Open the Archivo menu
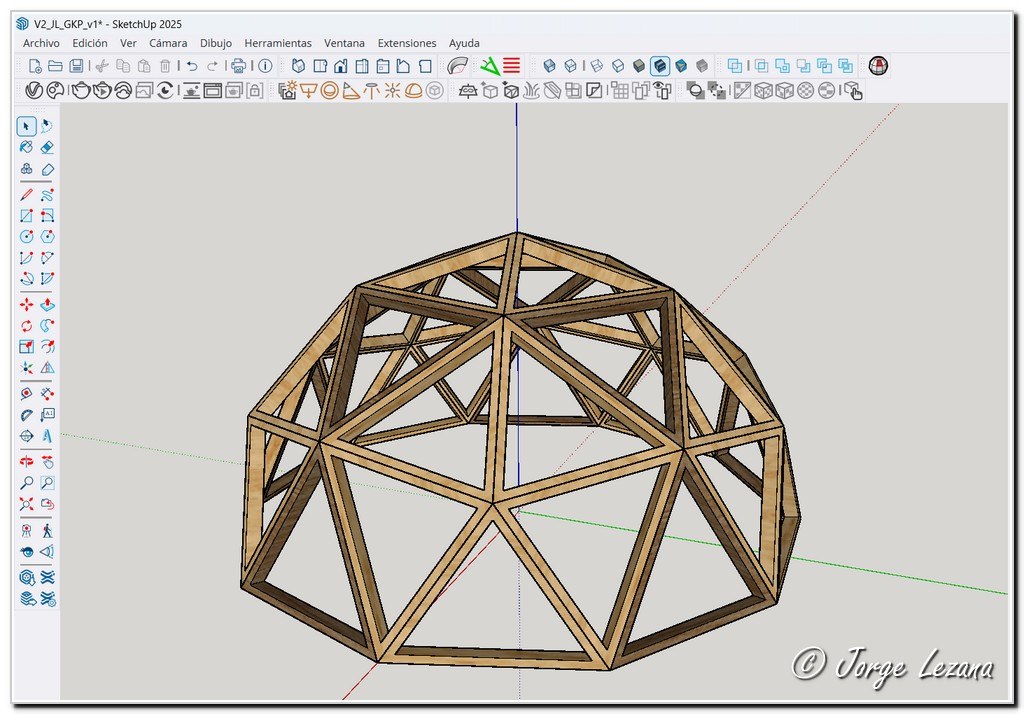This screenshot has height=714, width=1024. tap(41, 43)
